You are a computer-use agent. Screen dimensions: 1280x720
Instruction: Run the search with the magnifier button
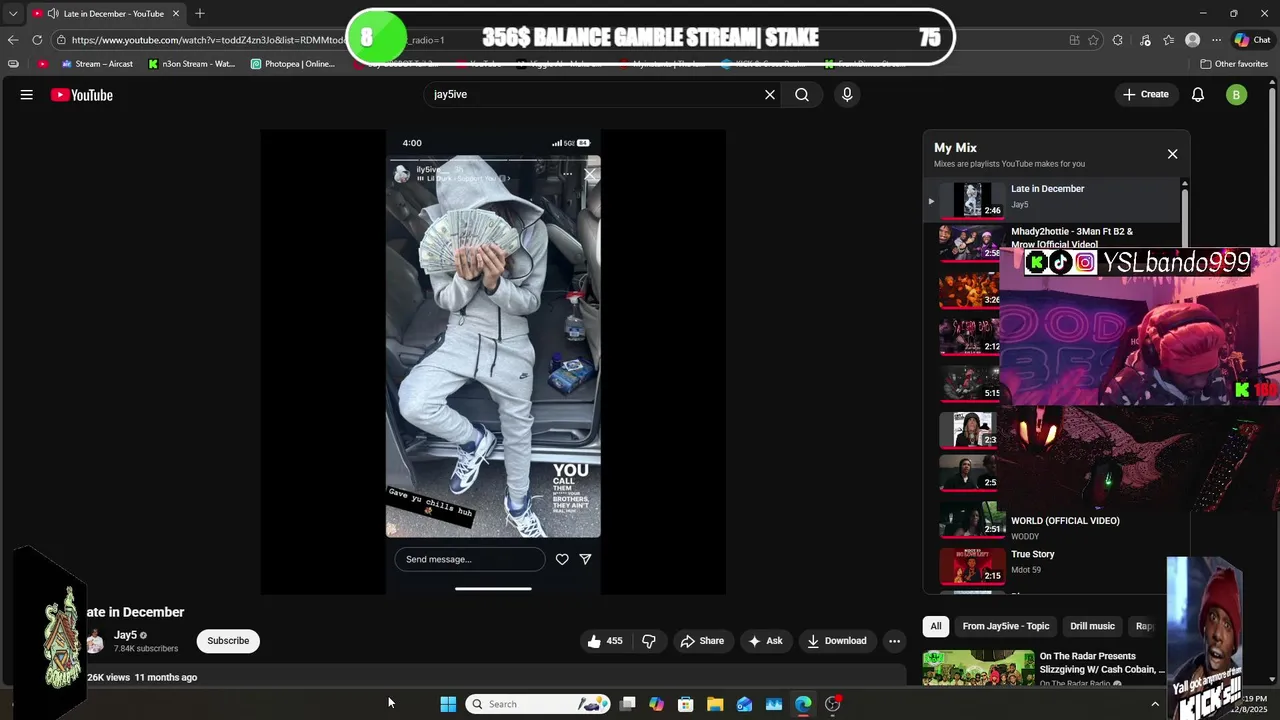(802, 95)
